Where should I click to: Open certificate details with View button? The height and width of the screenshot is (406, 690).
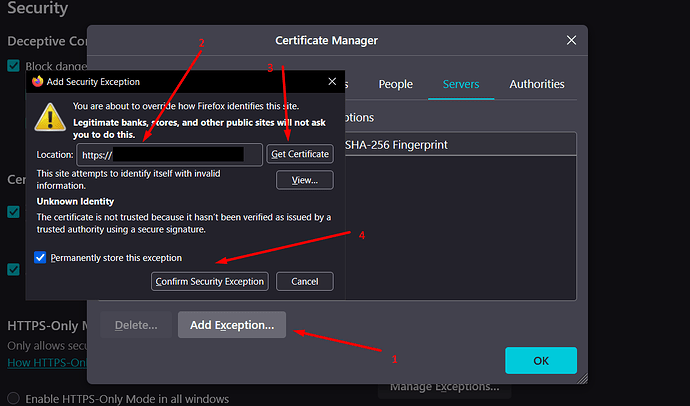pyautogui.click(x=305, y=180)
